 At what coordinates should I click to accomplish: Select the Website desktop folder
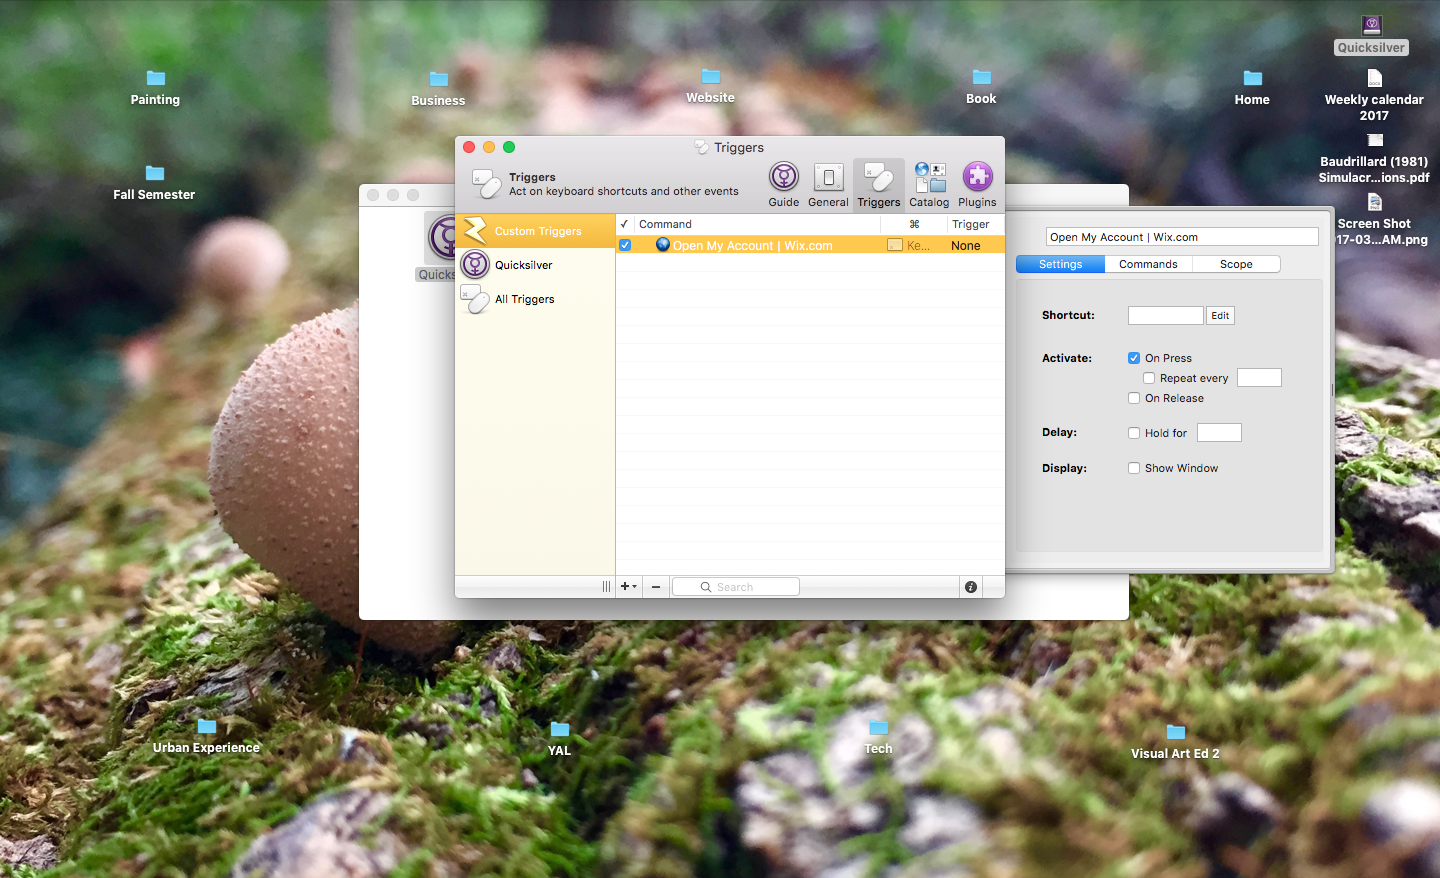[x=710, y=86]
